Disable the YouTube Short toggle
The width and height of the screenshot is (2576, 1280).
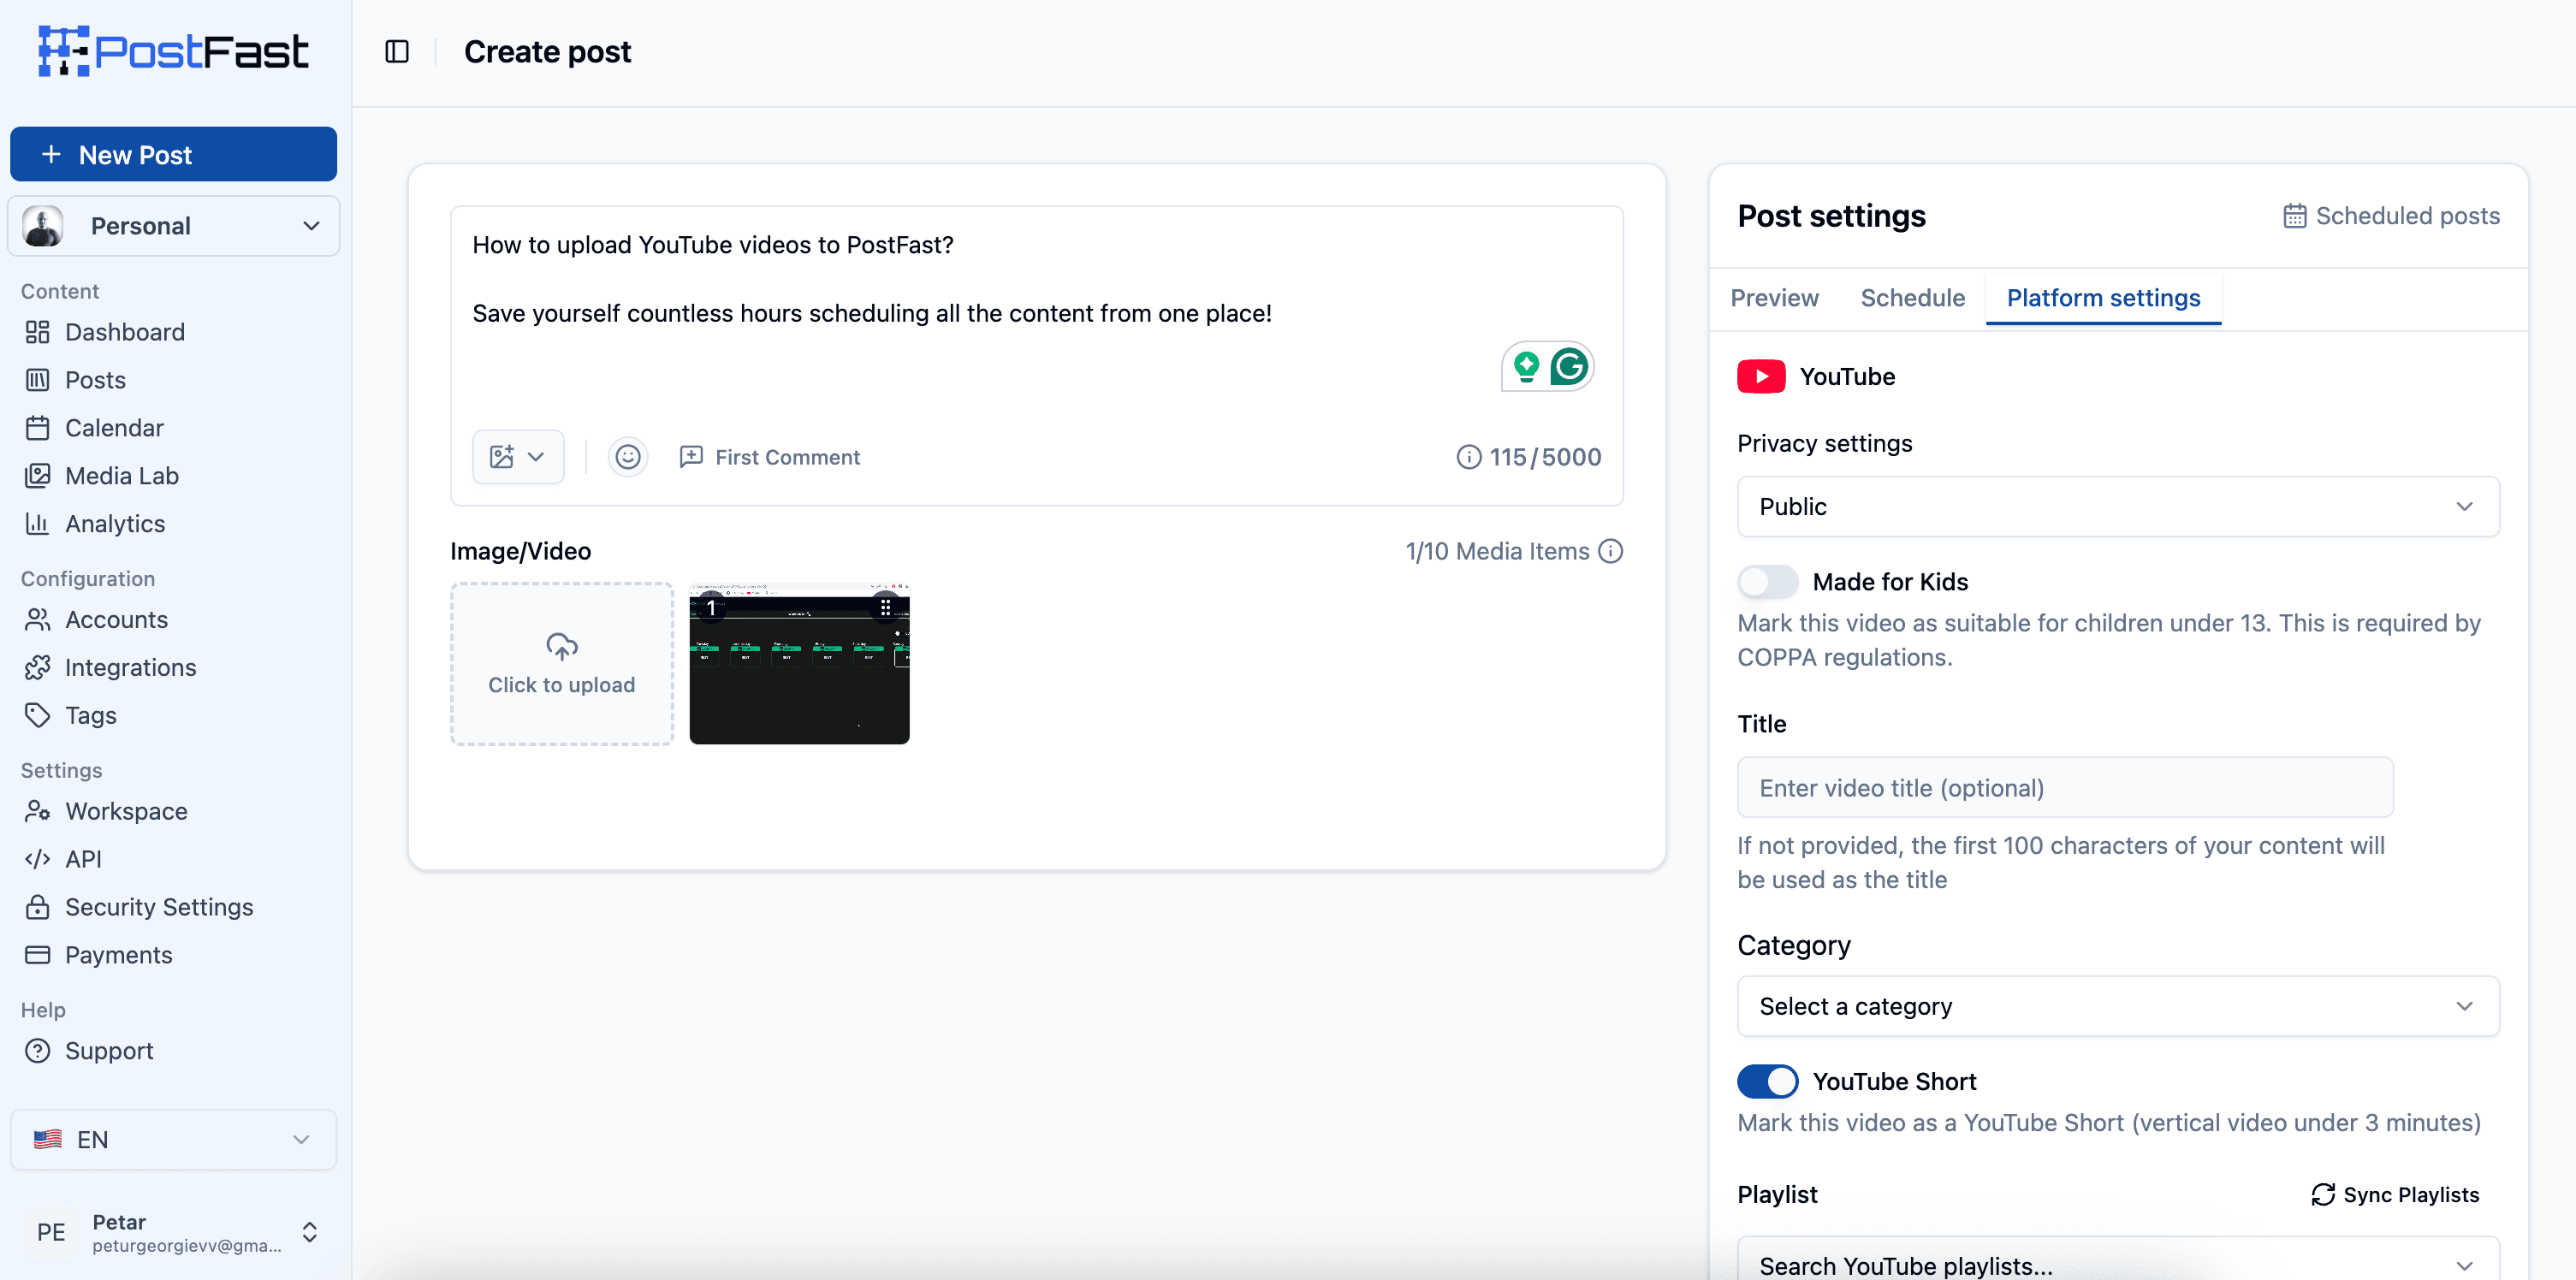coord(1767,1081)
